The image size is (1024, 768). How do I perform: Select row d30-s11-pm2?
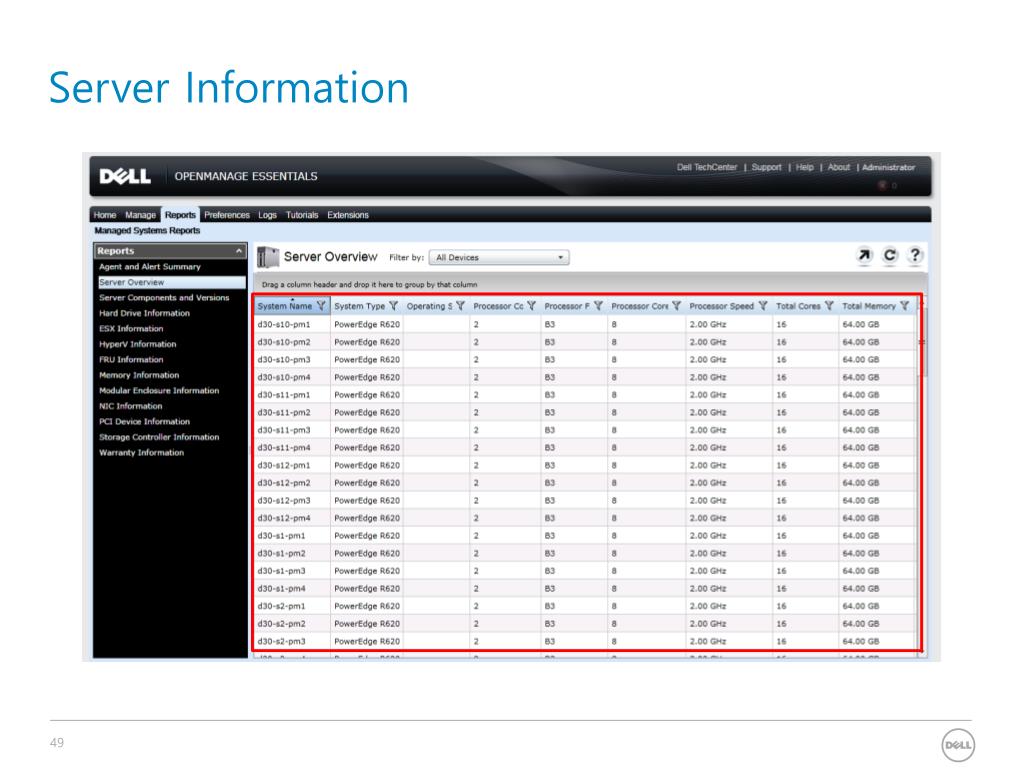click(x=585, y=412)
